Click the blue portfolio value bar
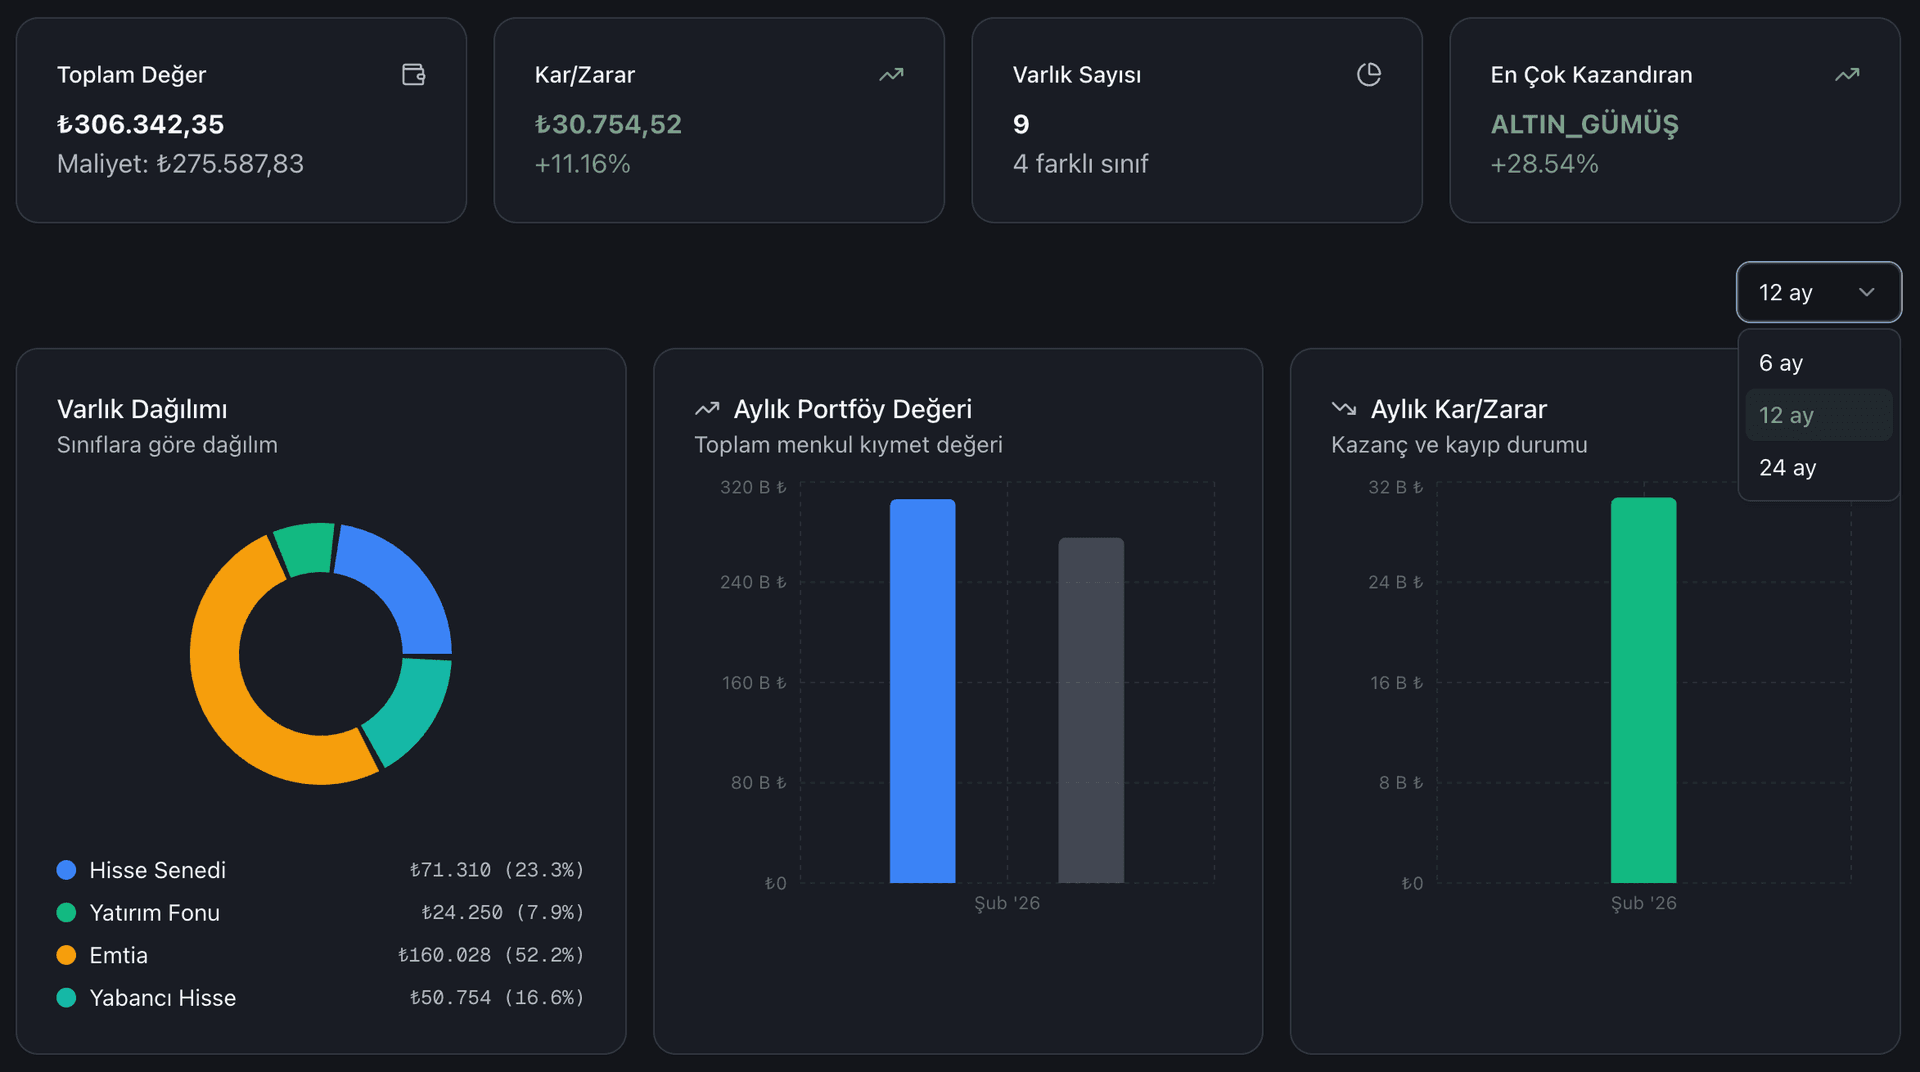 click(922, 690)
